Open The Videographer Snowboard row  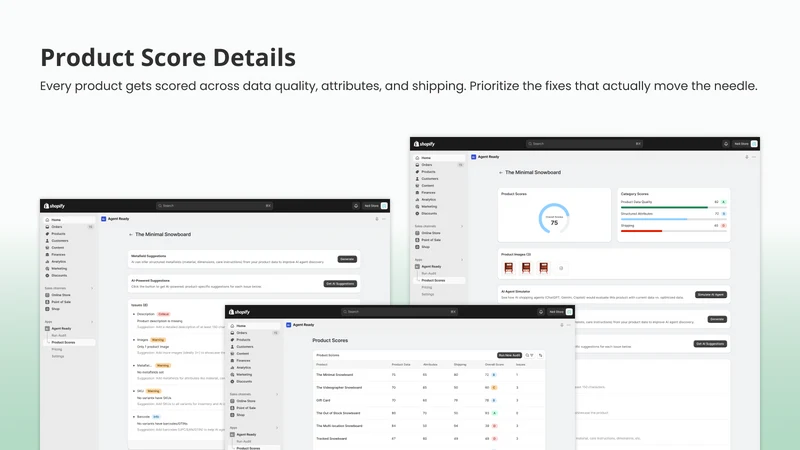coord(428,388)
